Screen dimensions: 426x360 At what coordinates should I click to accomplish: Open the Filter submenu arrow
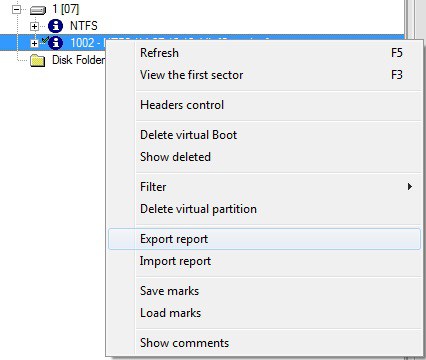point(410,187)
